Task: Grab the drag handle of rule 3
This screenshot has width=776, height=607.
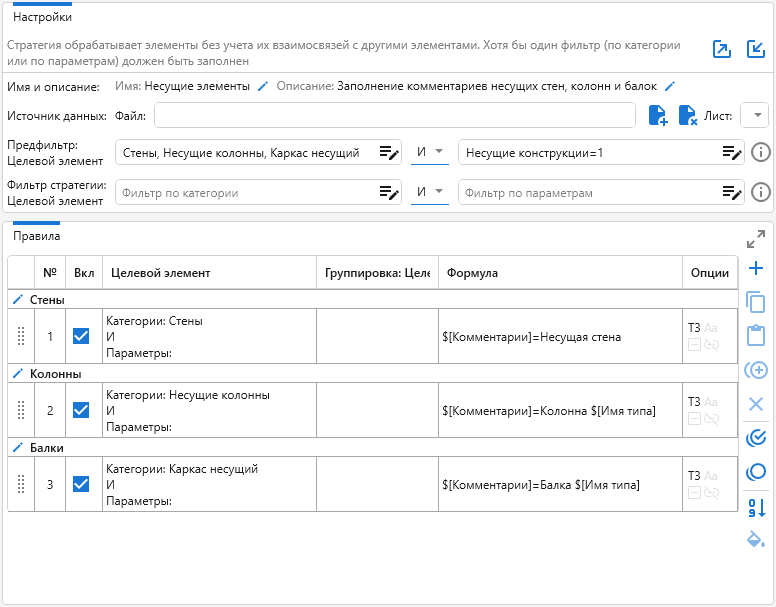Action: 21,484
